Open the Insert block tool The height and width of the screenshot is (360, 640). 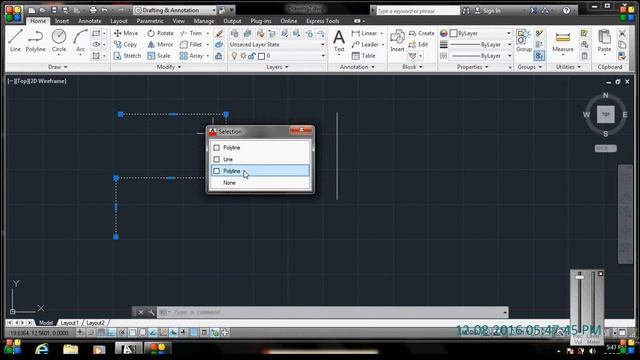(397, 41)
